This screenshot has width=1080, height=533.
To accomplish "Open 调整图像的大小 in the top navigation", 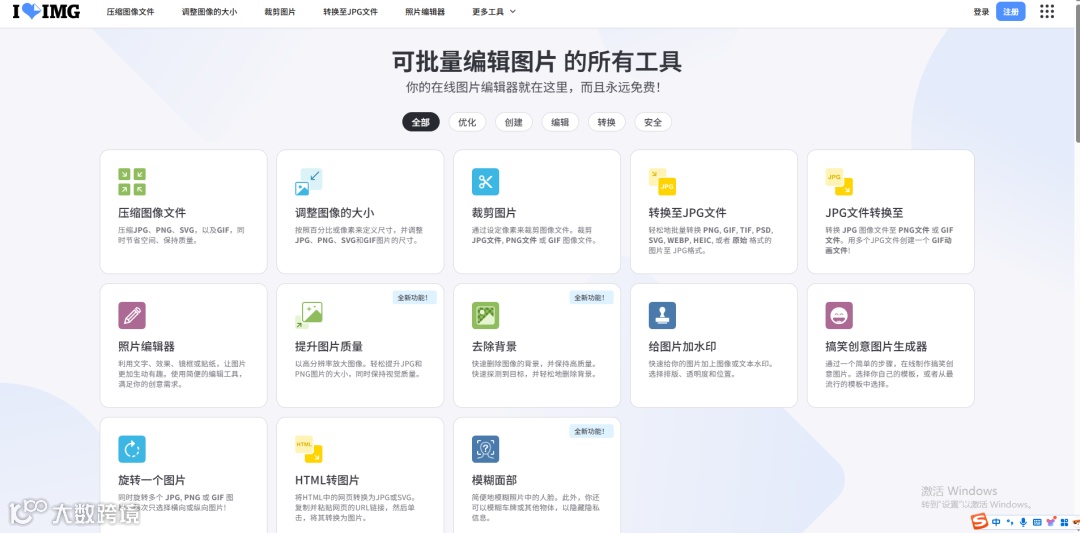I will point(209,12).
